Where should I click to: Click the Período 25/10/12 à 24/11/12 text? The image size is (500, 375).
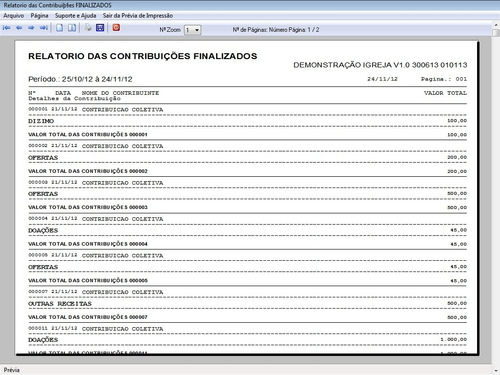80,79
